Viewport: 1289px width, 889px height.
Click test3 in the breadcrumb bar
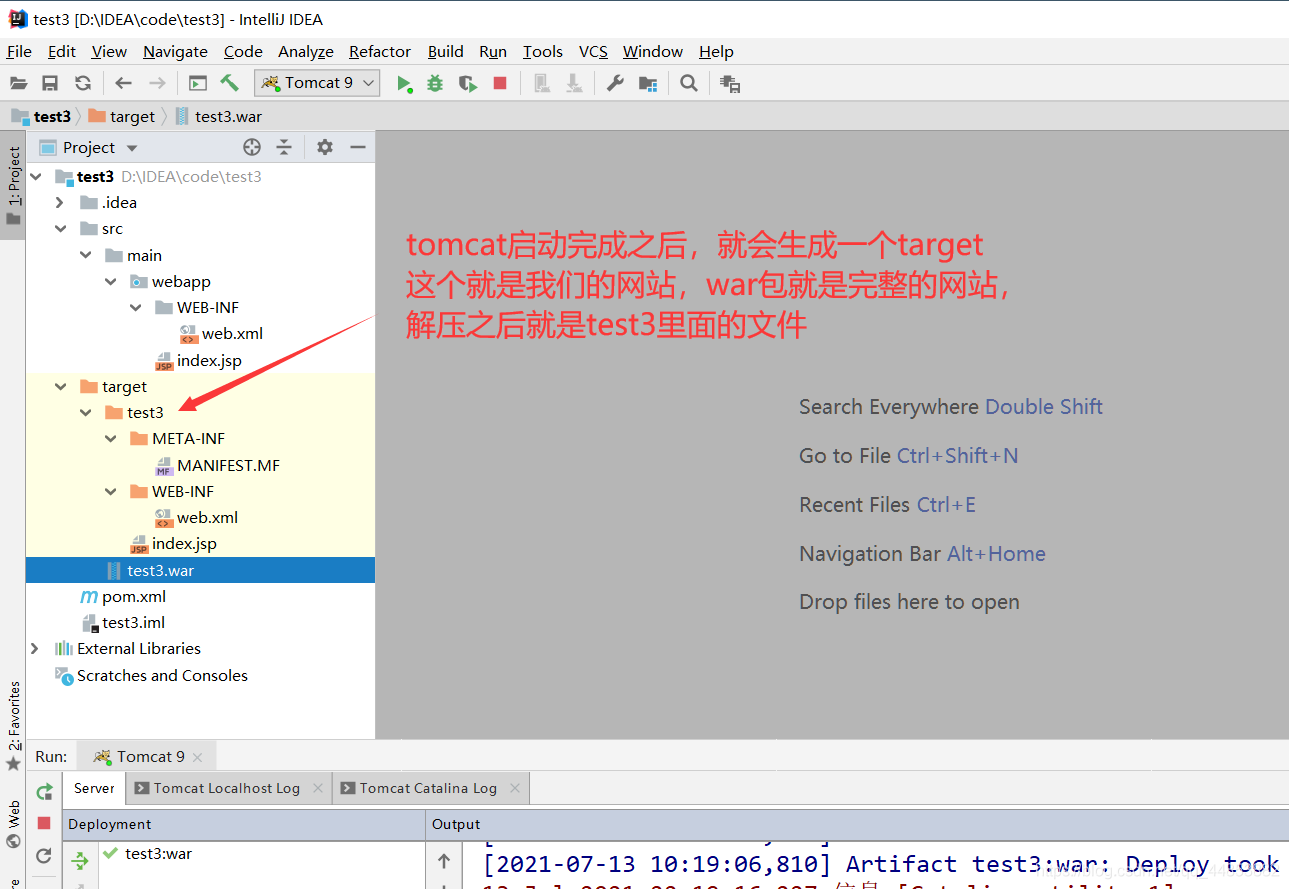click(x=41, y=116)
